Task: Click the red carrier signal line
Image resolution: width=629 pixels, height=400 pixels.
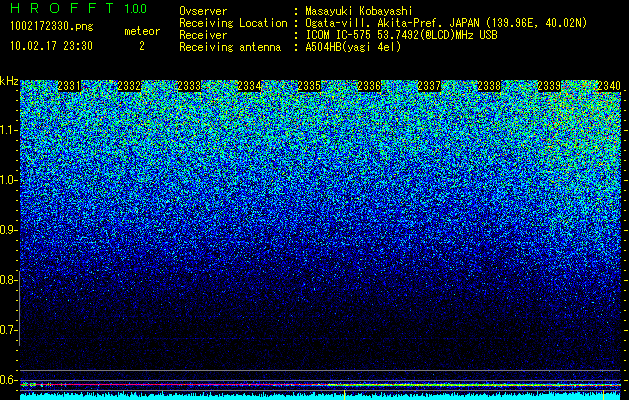Action: [x=321, y=385]
